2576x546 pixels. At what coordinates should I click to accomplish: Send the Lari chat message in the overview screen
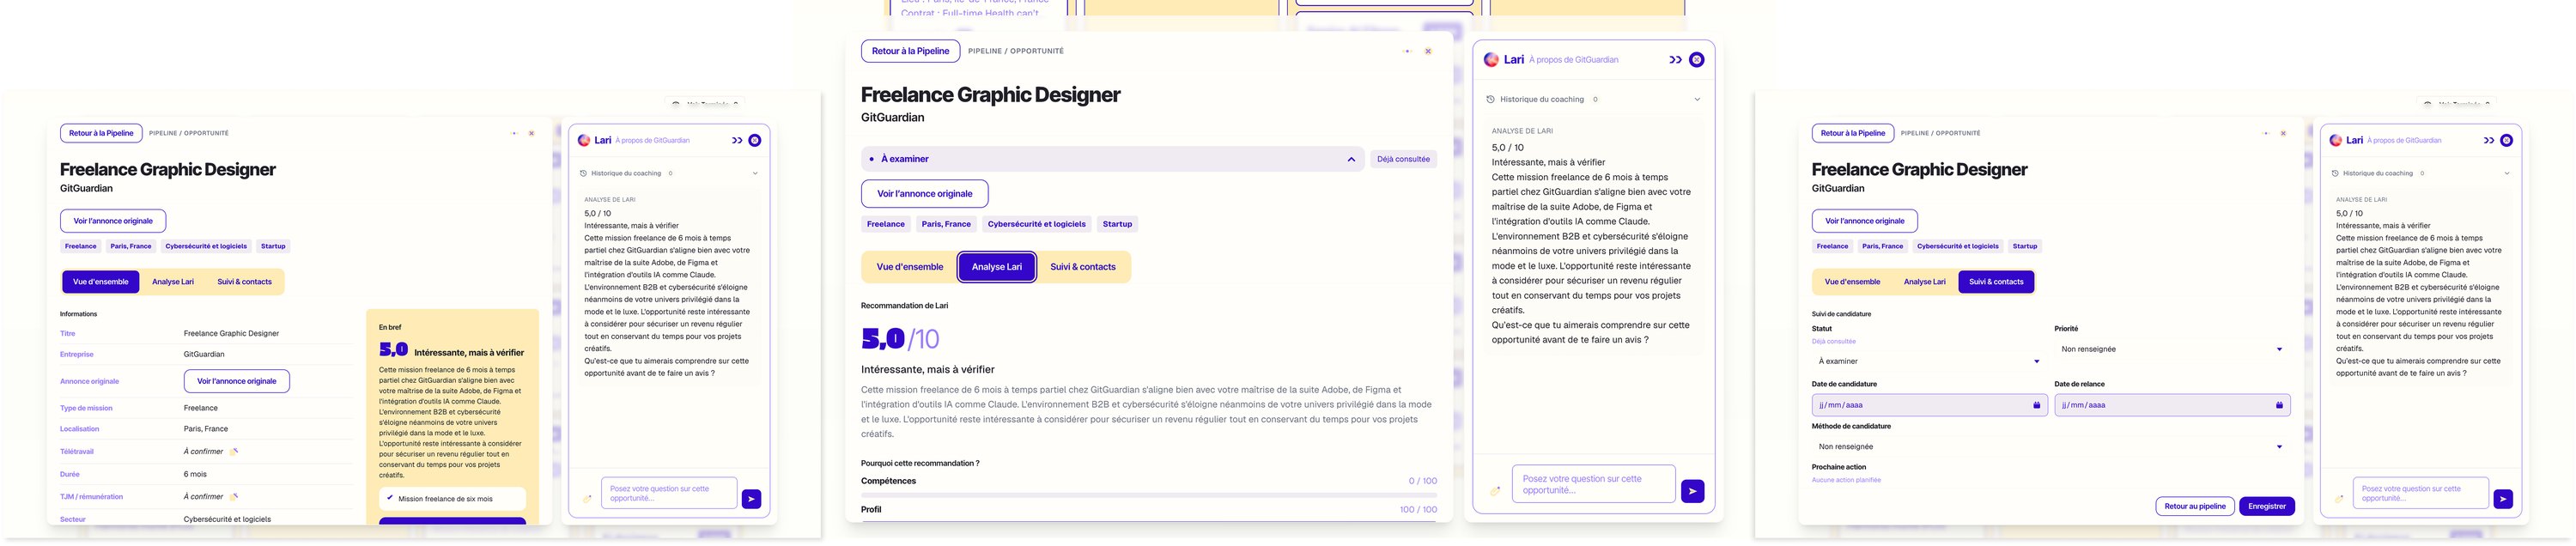click(751, 498)
